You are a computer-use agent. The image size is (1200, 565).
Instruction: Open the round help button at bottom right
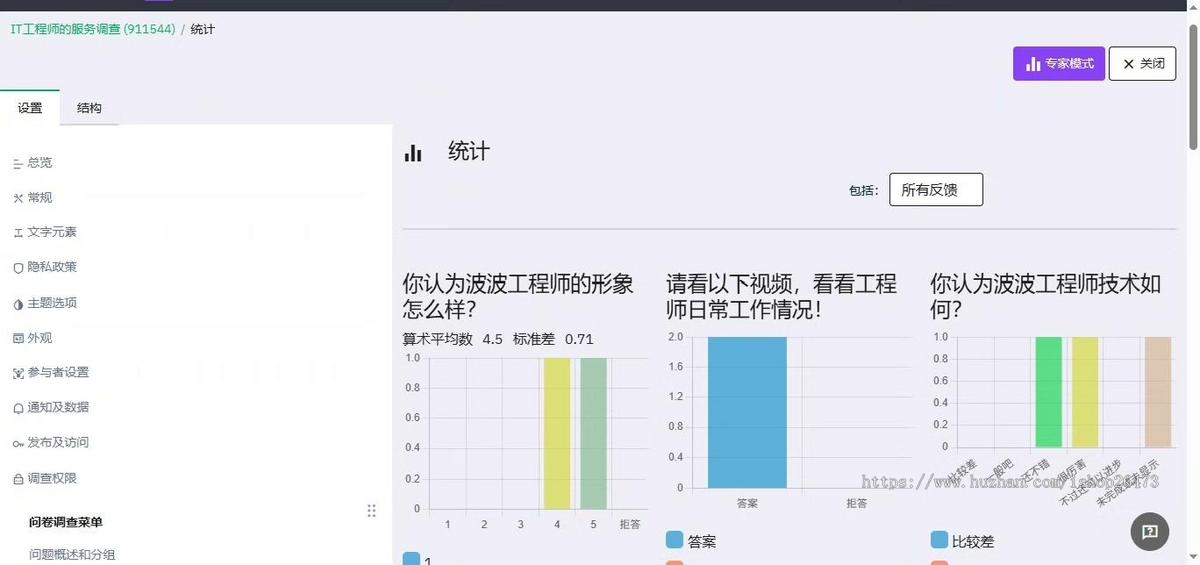tap(1150, 531)
